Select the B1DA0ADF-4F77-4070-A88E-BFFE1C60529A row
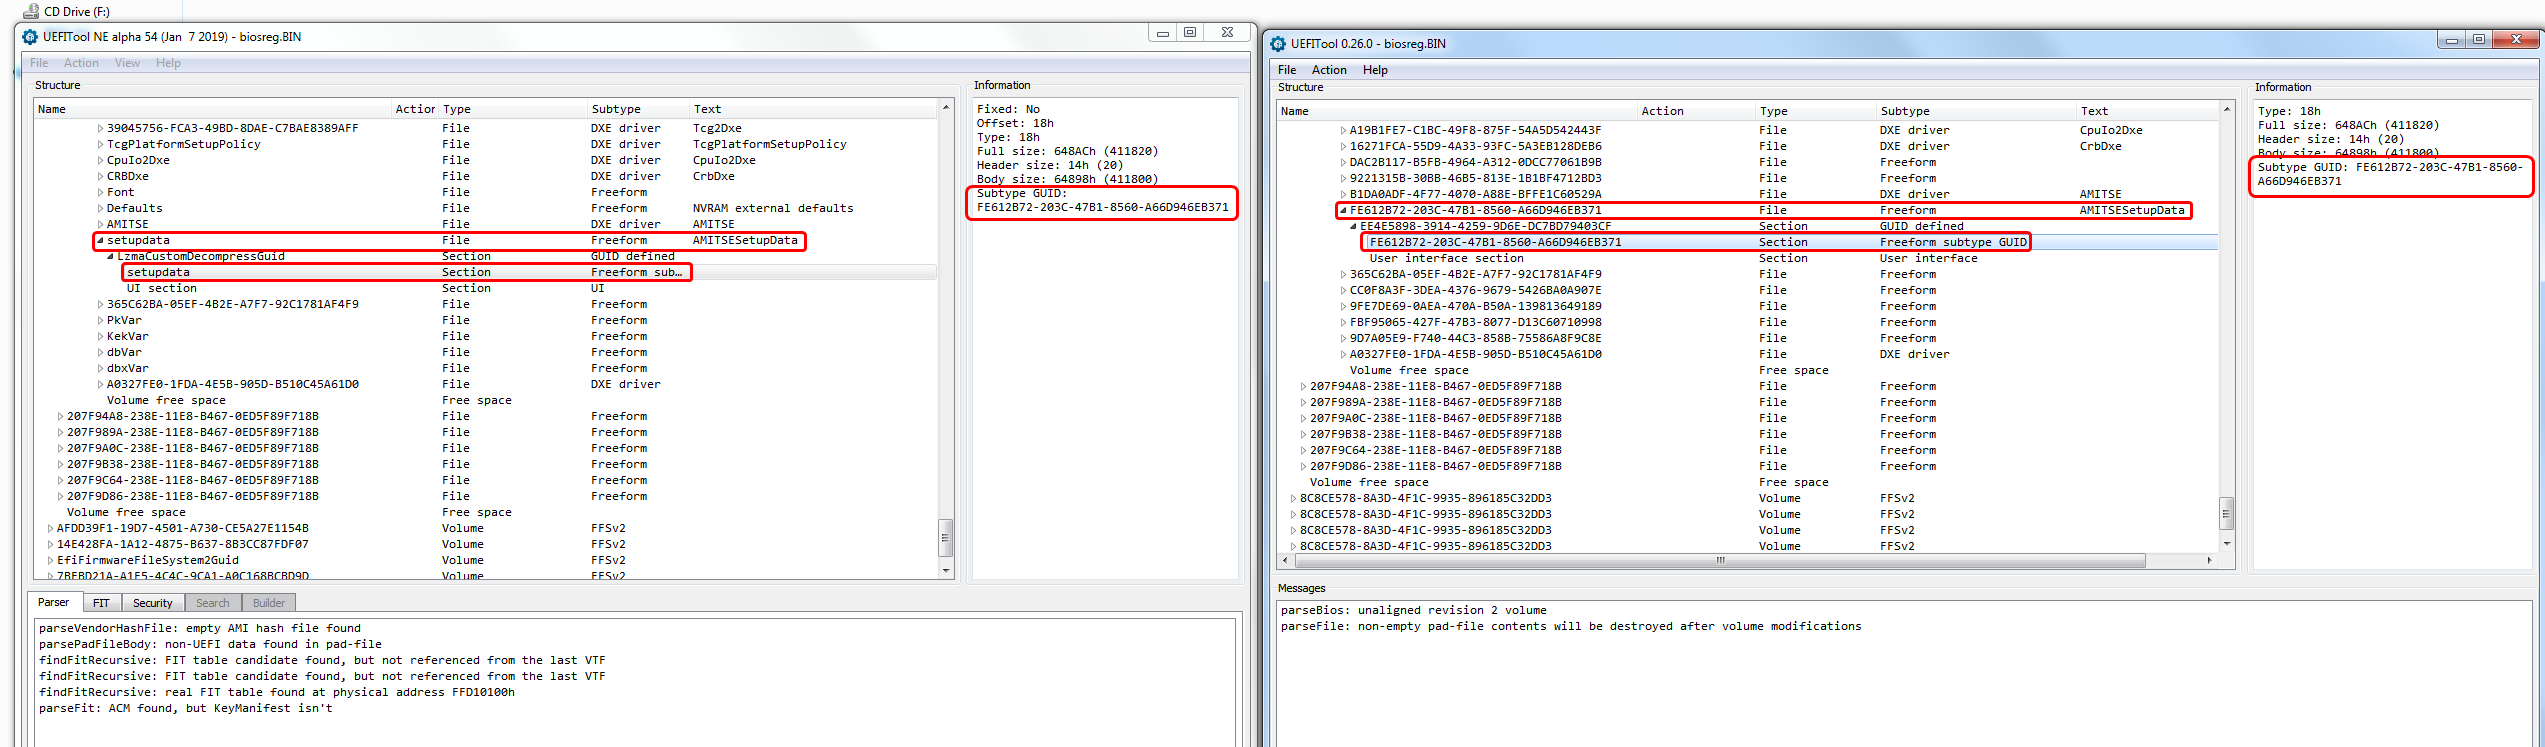 coord(1748,194)
